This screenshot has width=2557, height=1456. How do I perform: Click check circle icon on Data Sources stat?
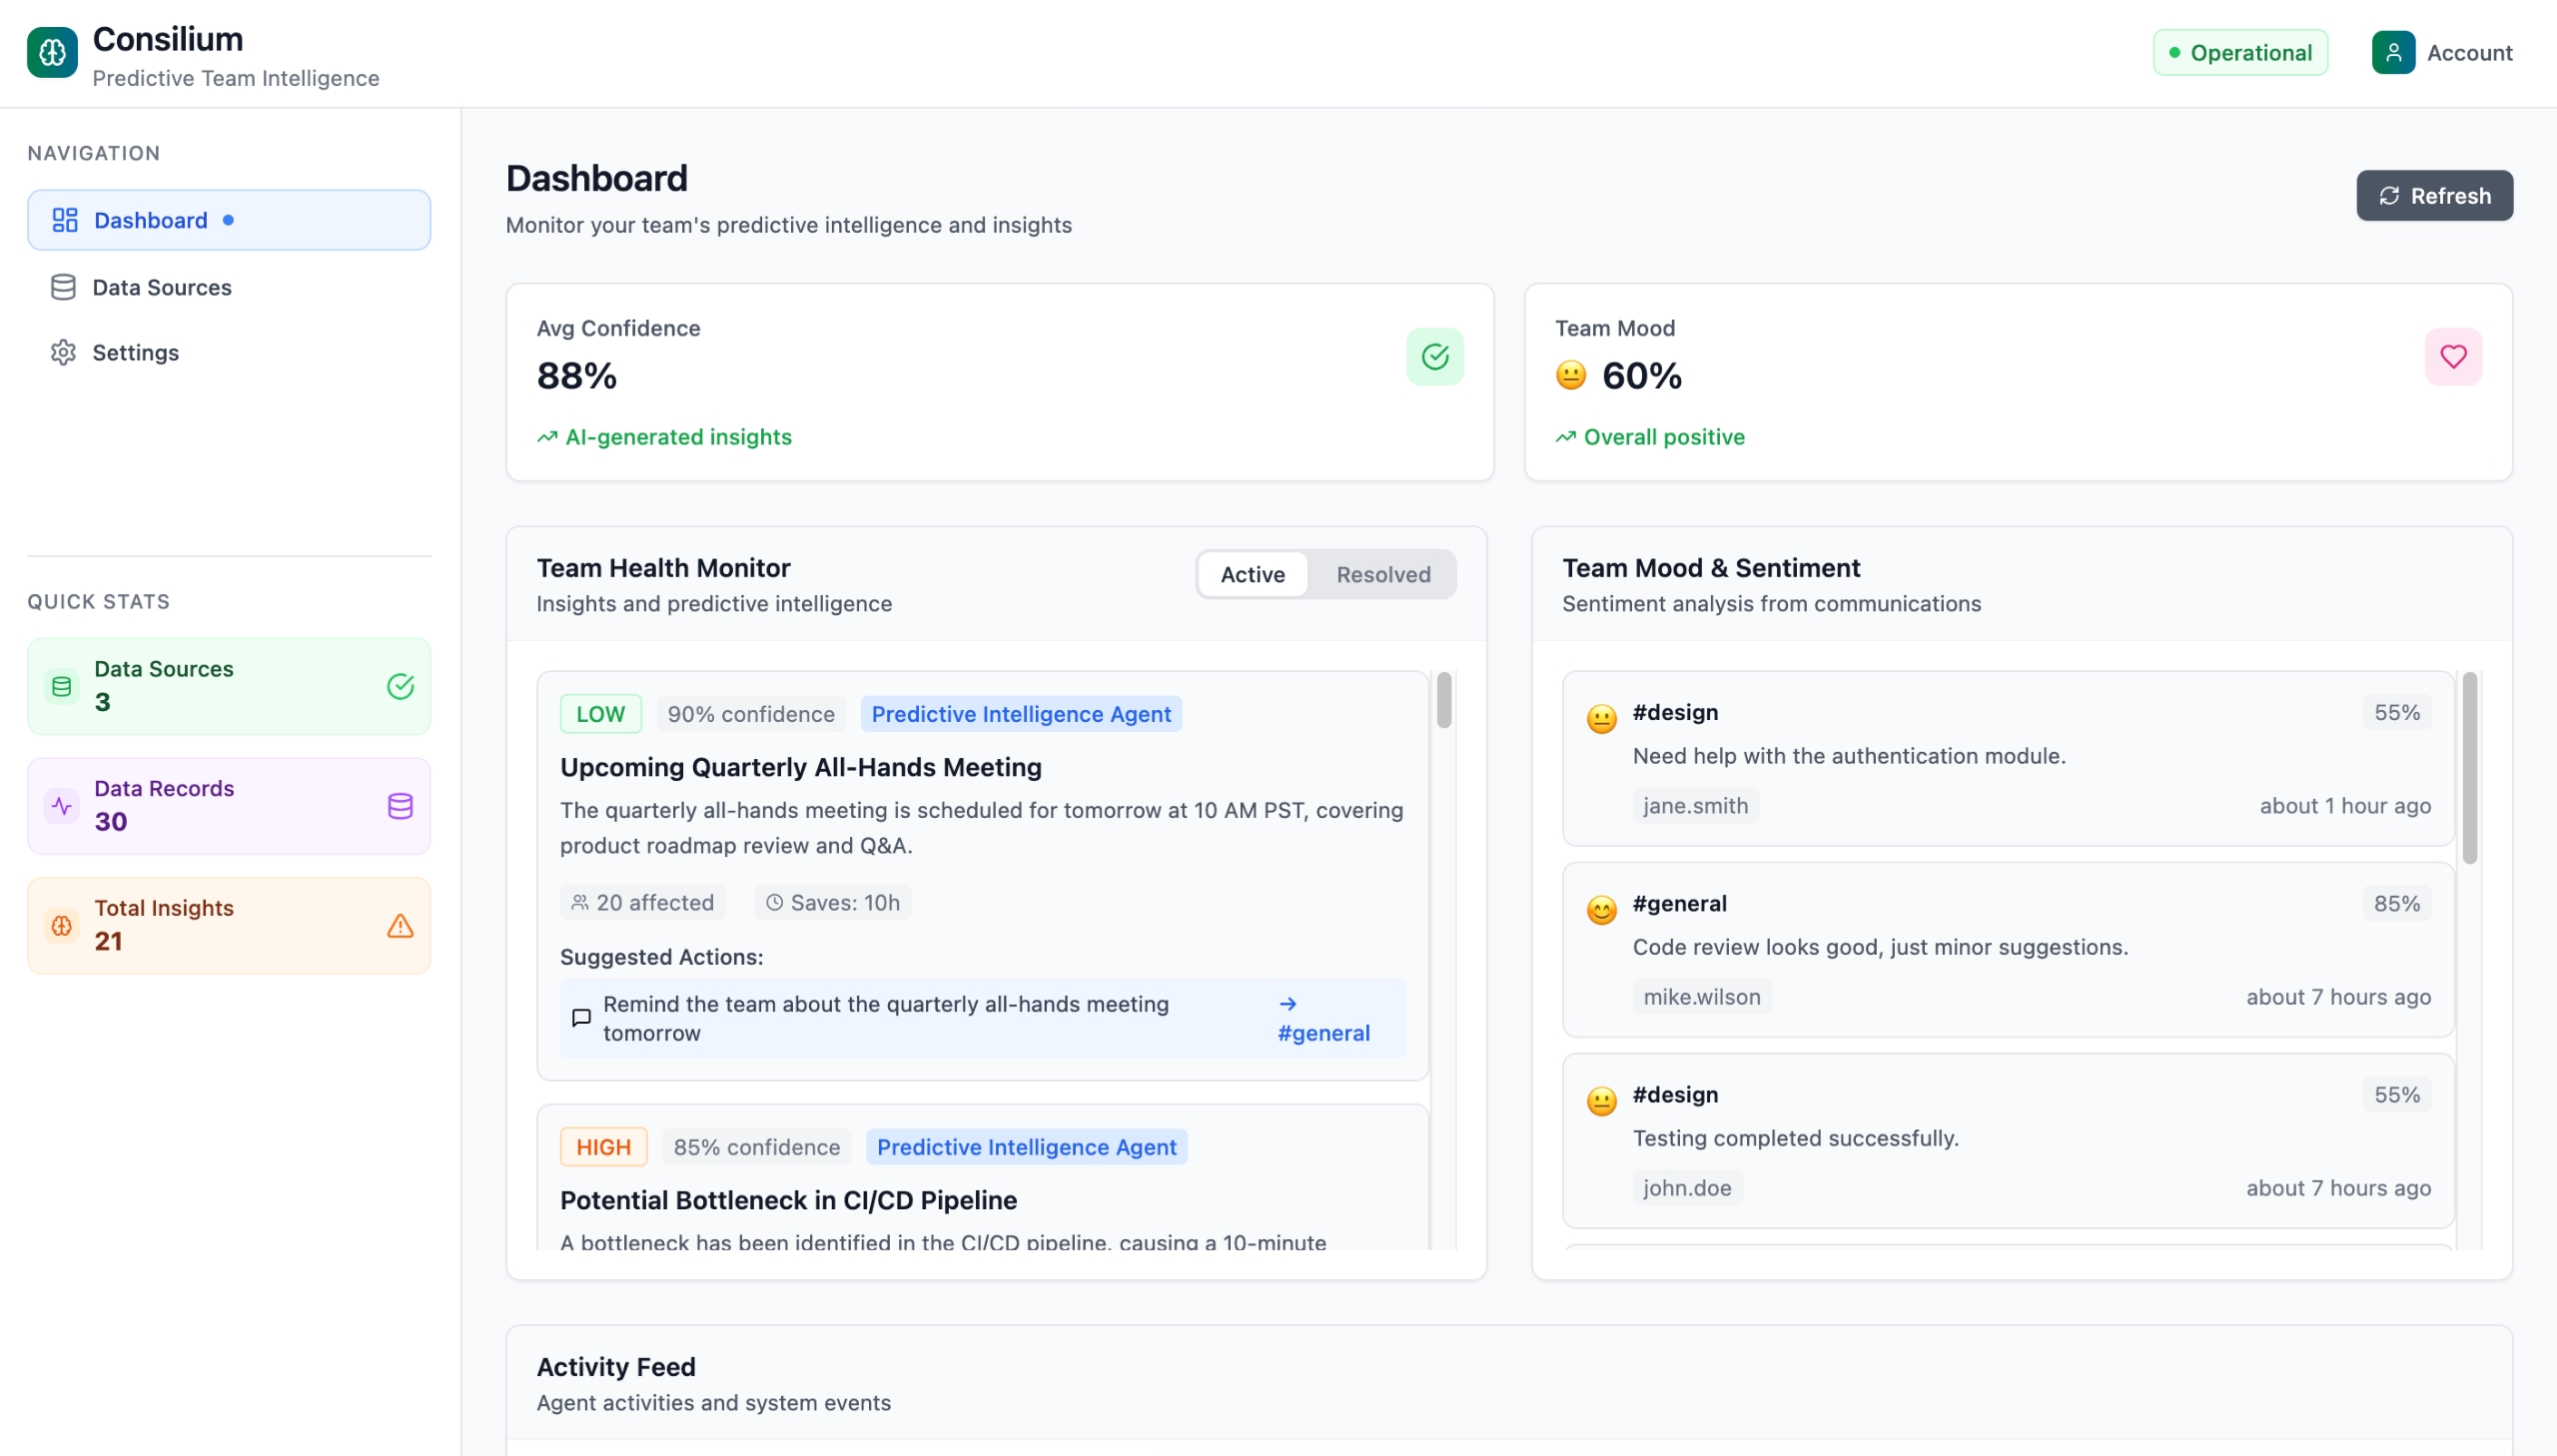tap(400, 686)
